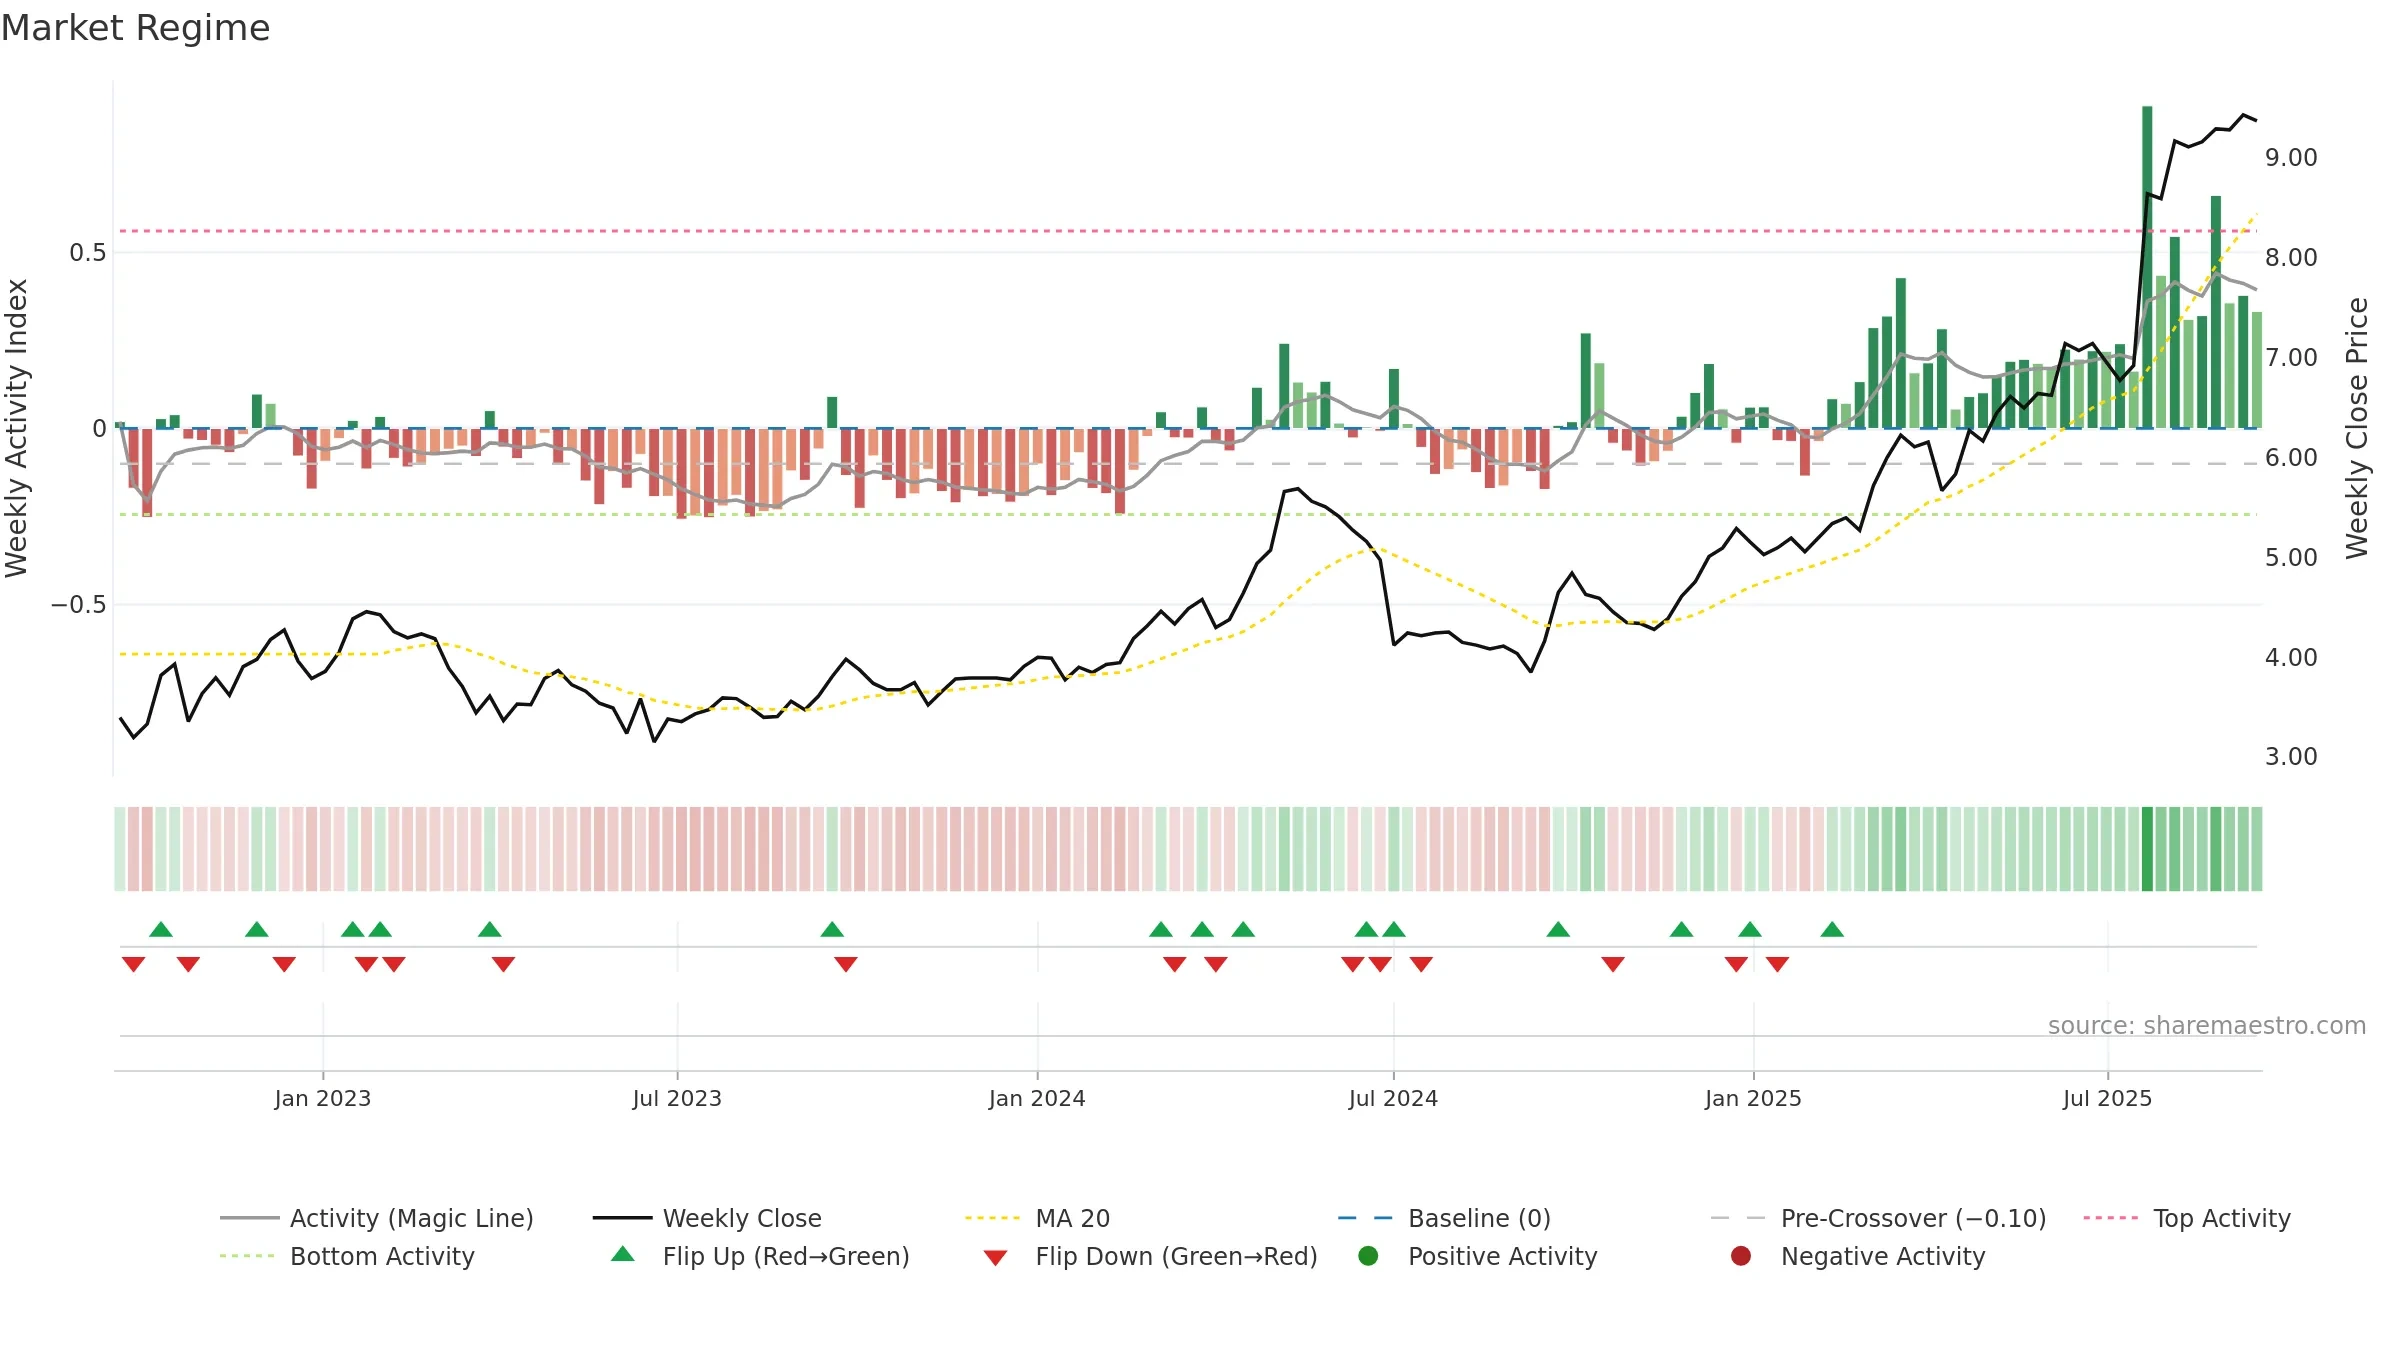
Task: Click the last red flip-down triangle marker
Action: pyautogui.click(x=1777, y=964)
